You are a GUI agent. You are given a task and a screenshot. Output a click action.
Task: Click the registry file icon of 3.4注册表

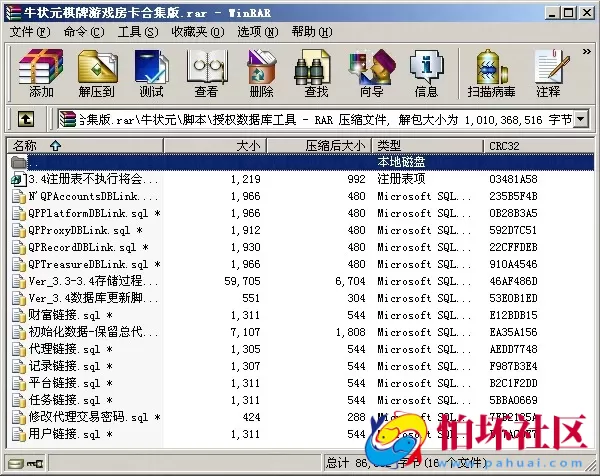(19, 179)
